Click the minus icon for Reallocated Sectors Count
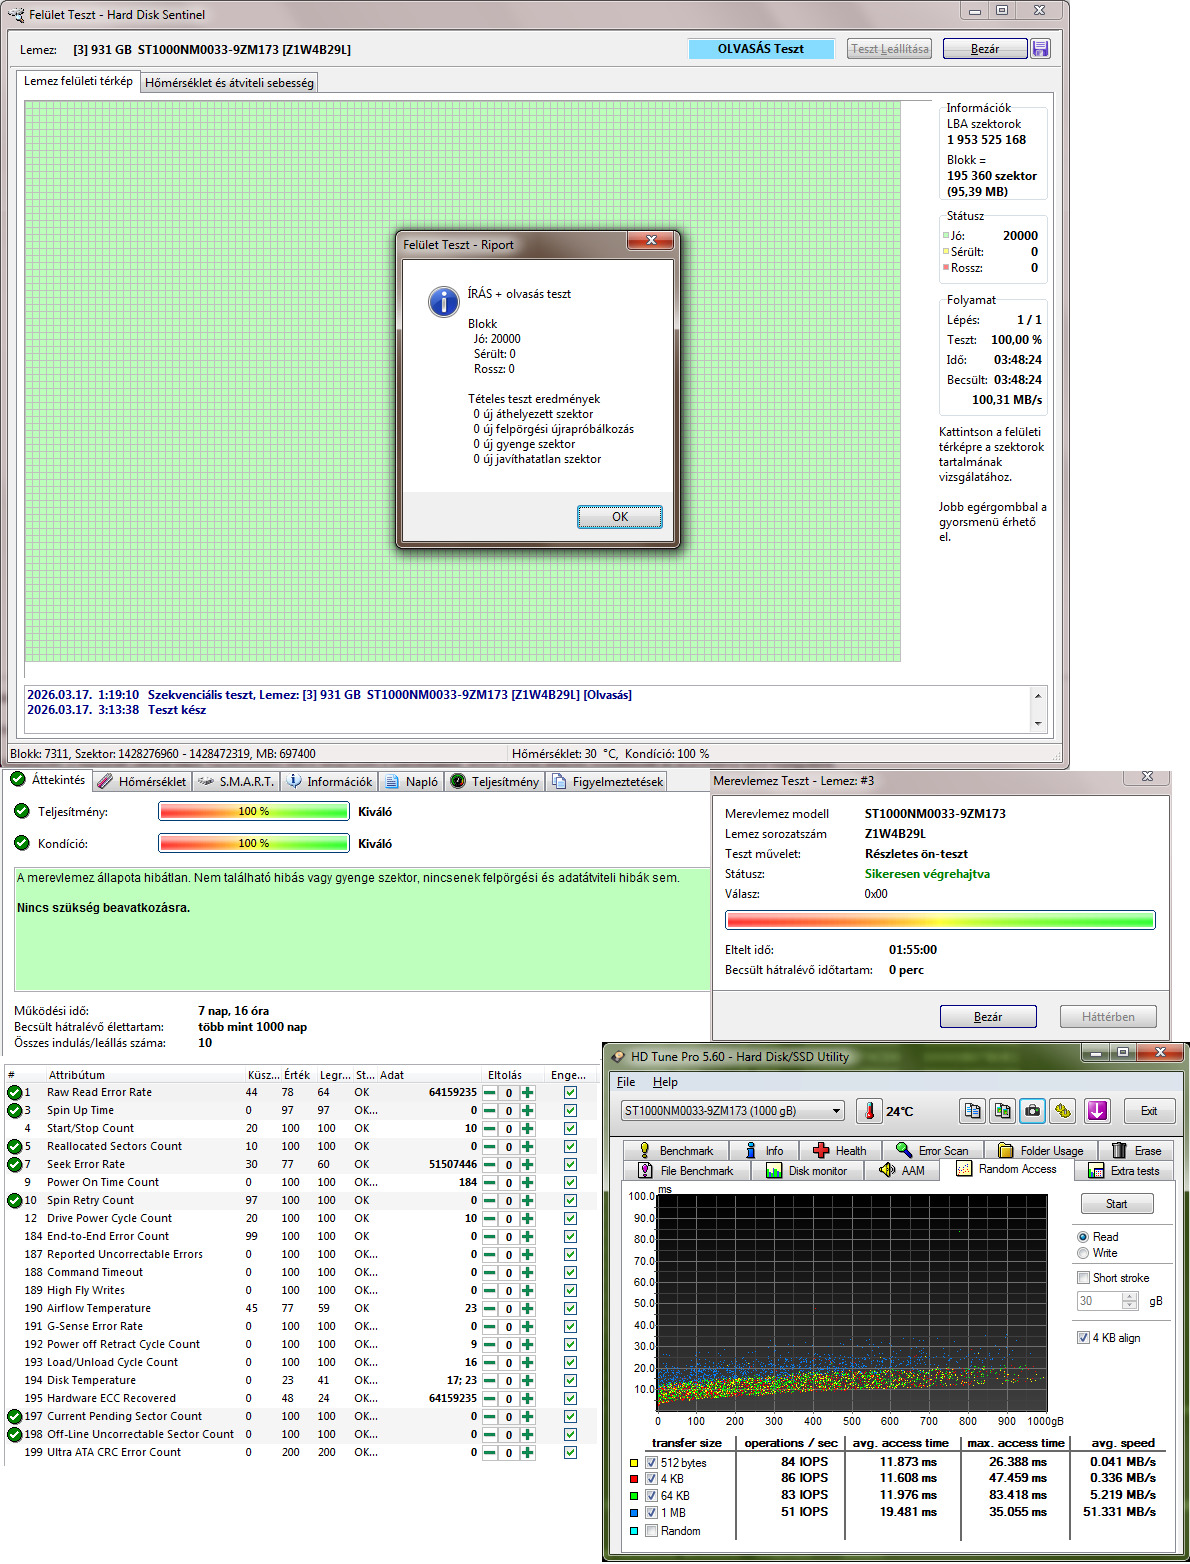The height and width of the screenshot is (1564, 1190). 489,1147
